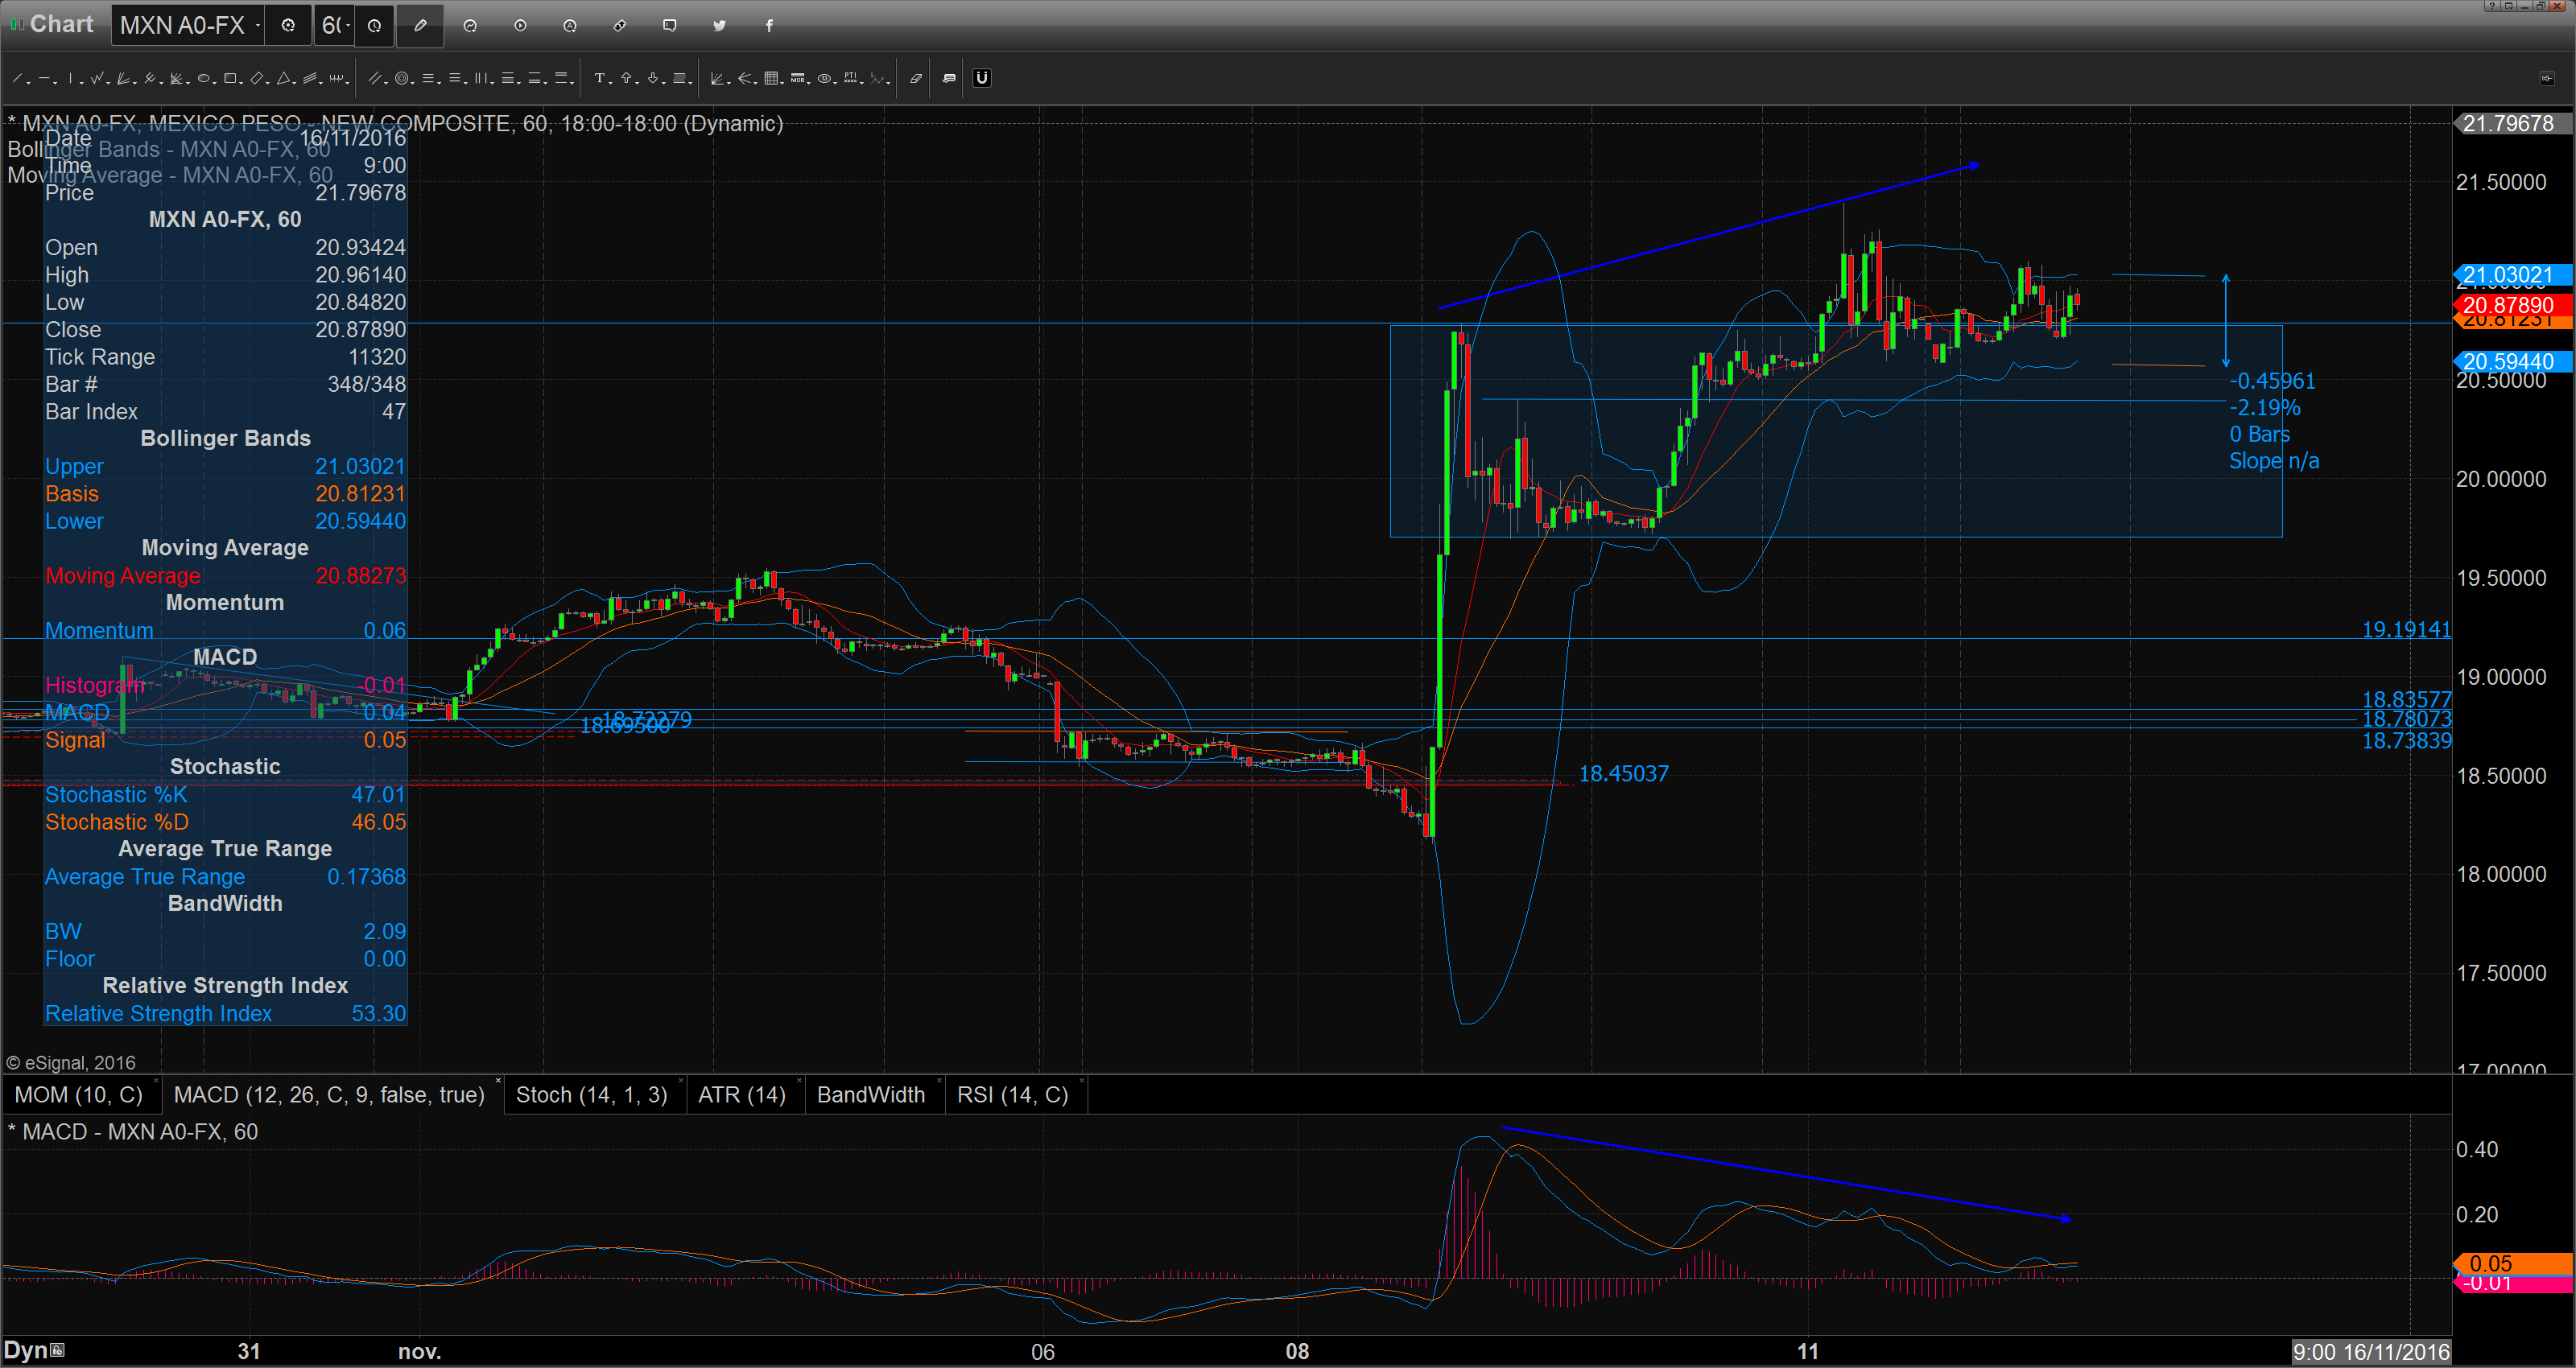The width and height of the screenshot is (2576, 1368).
Task: Share the chart via Twitter icon
Action: coord(719,25)
